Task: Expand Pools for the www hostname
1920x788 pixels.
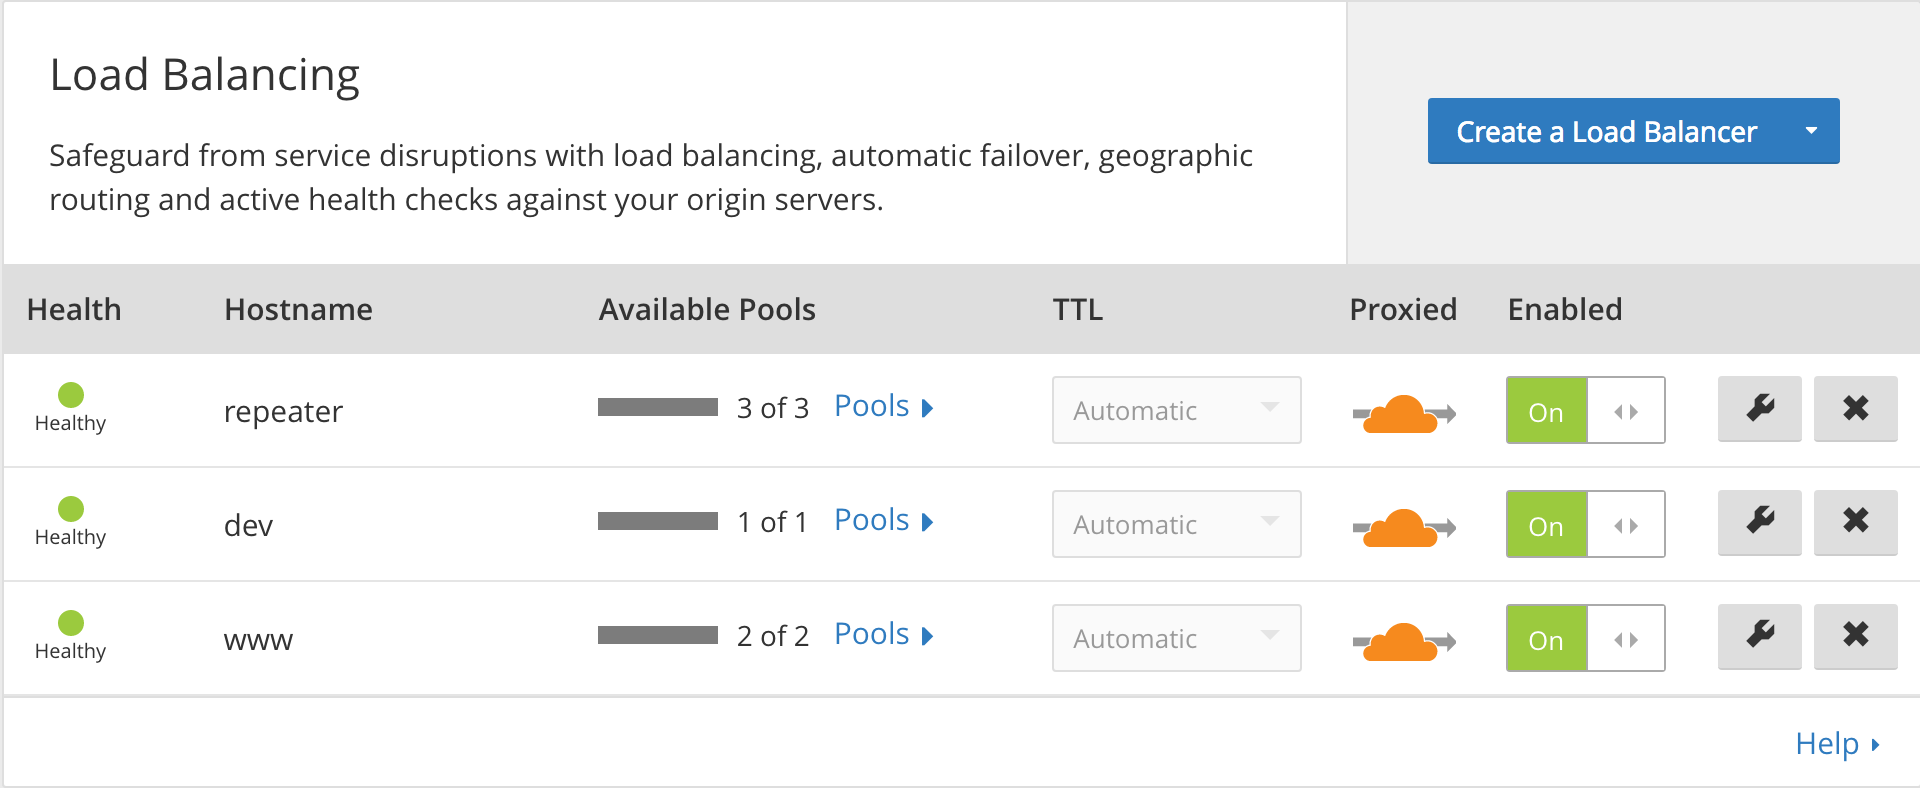Action: tap(883, 635)
